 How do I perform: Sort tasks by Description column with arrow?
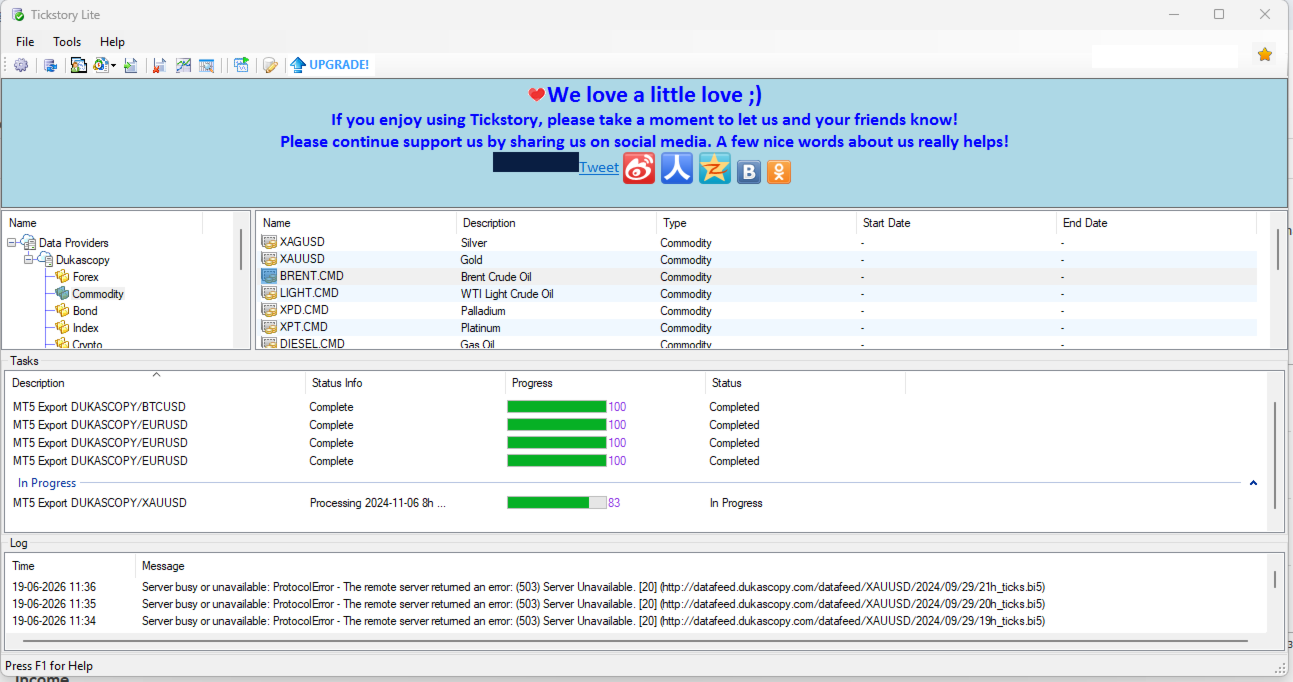coord(155,383)
